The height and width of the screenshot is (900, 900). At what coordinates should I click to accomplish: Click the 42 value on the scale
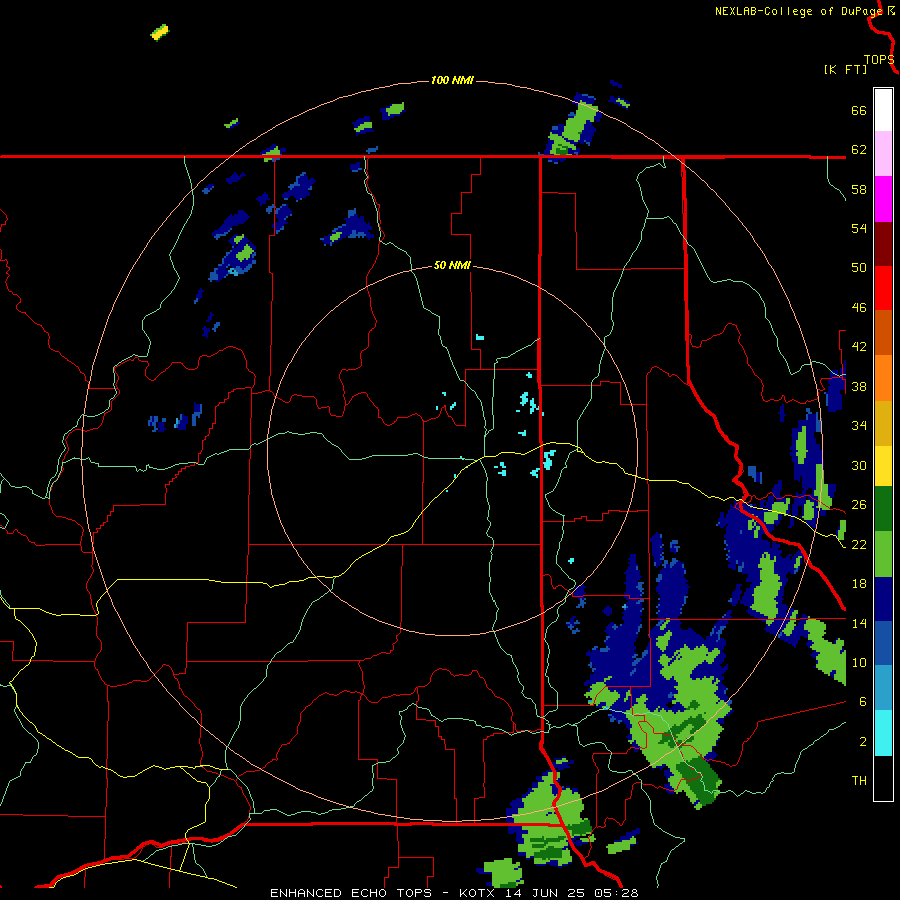(x=859, y=347)
